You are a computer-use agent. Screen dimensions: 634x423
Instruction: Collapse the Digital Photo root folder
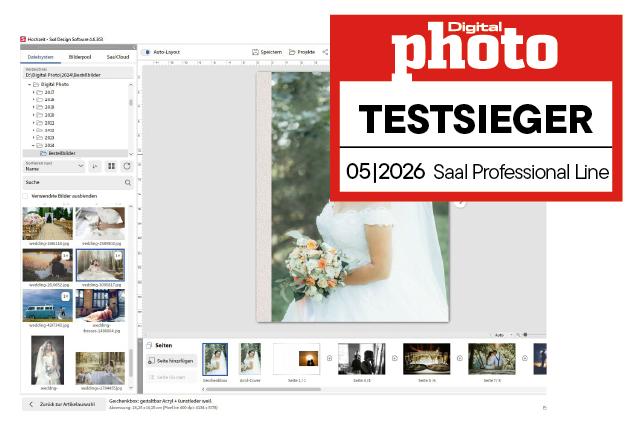29,85
